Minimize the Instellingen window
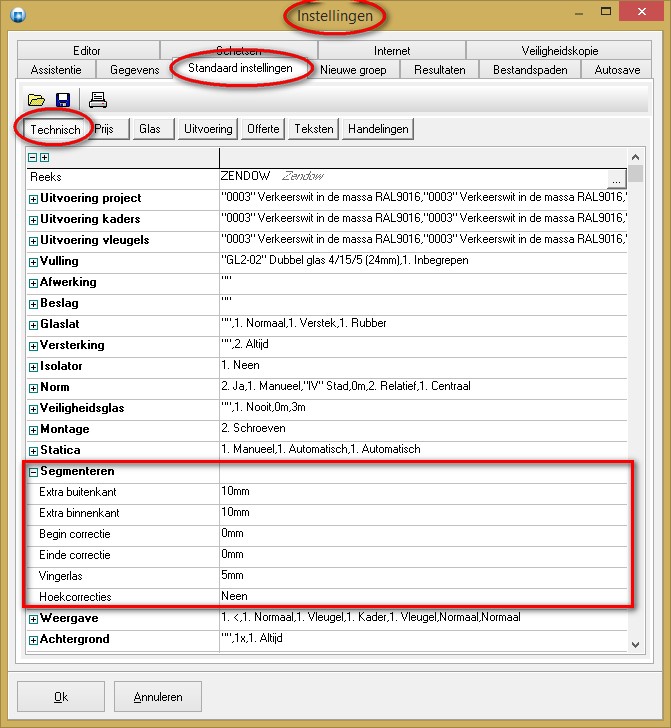This screenshot has width=671, height=728. tap(579, 12)
